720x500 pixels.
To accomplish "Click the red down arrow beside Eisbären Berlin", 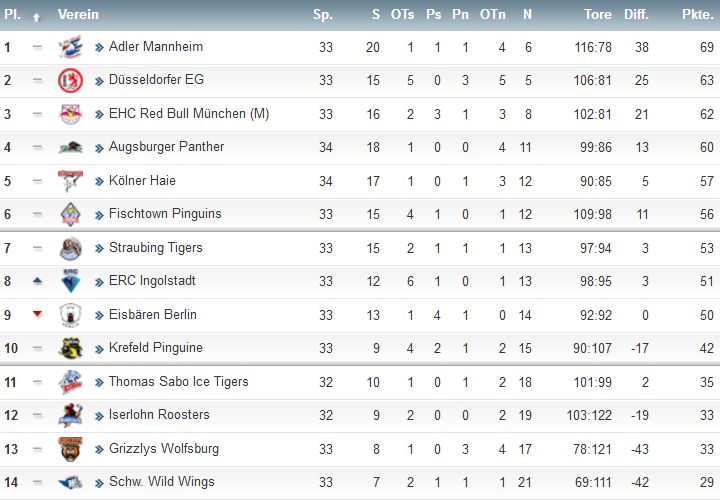I will click(x=38, y=314).
